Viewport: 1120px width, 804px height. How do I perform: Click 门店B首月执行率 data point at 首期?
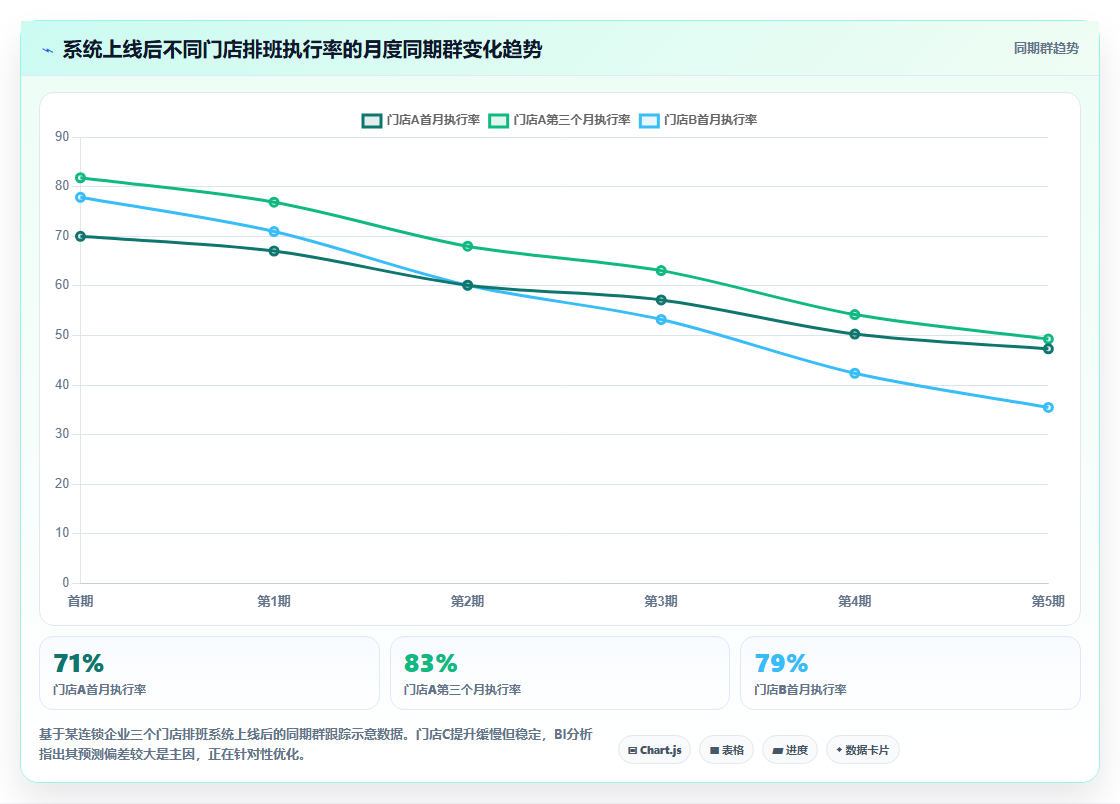coord(81,197)
